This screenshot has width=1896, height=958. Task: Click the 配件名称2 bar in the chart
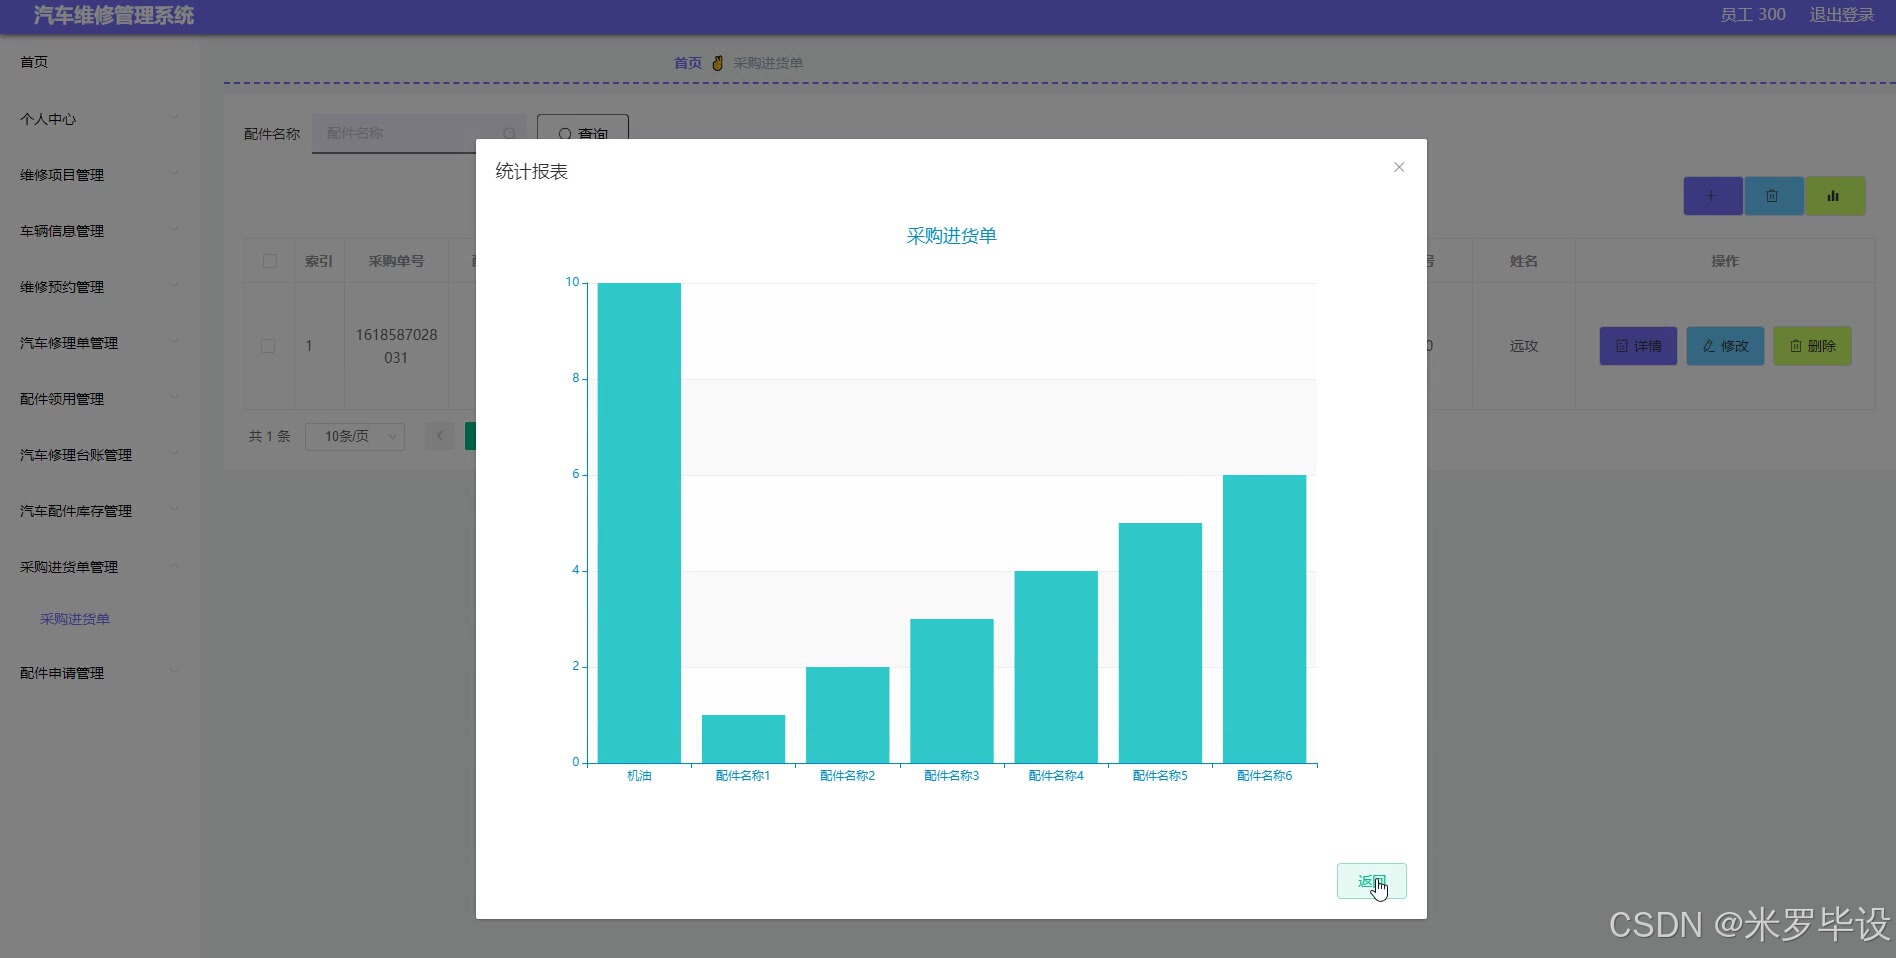[x=847, y=715]
